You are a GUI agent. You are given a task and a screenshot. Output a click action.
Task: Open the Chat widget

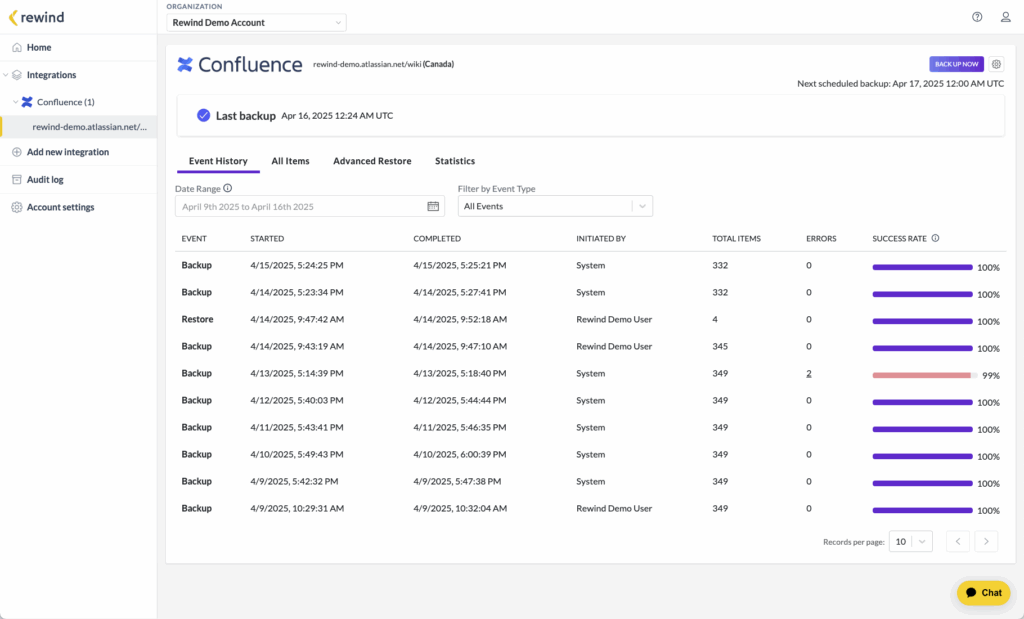point(984,593)
